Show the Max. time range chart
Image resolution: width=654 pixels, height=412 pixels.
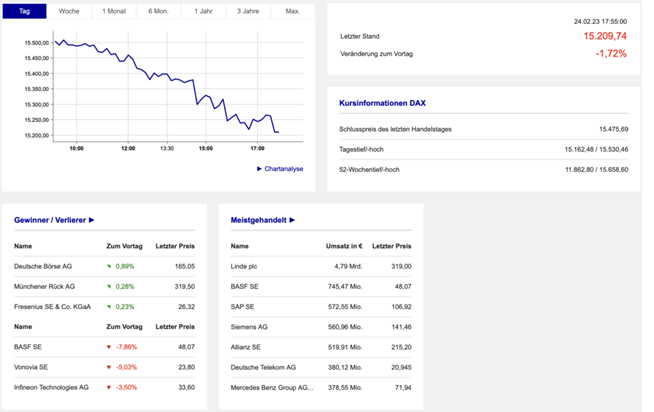coord(292,10)
